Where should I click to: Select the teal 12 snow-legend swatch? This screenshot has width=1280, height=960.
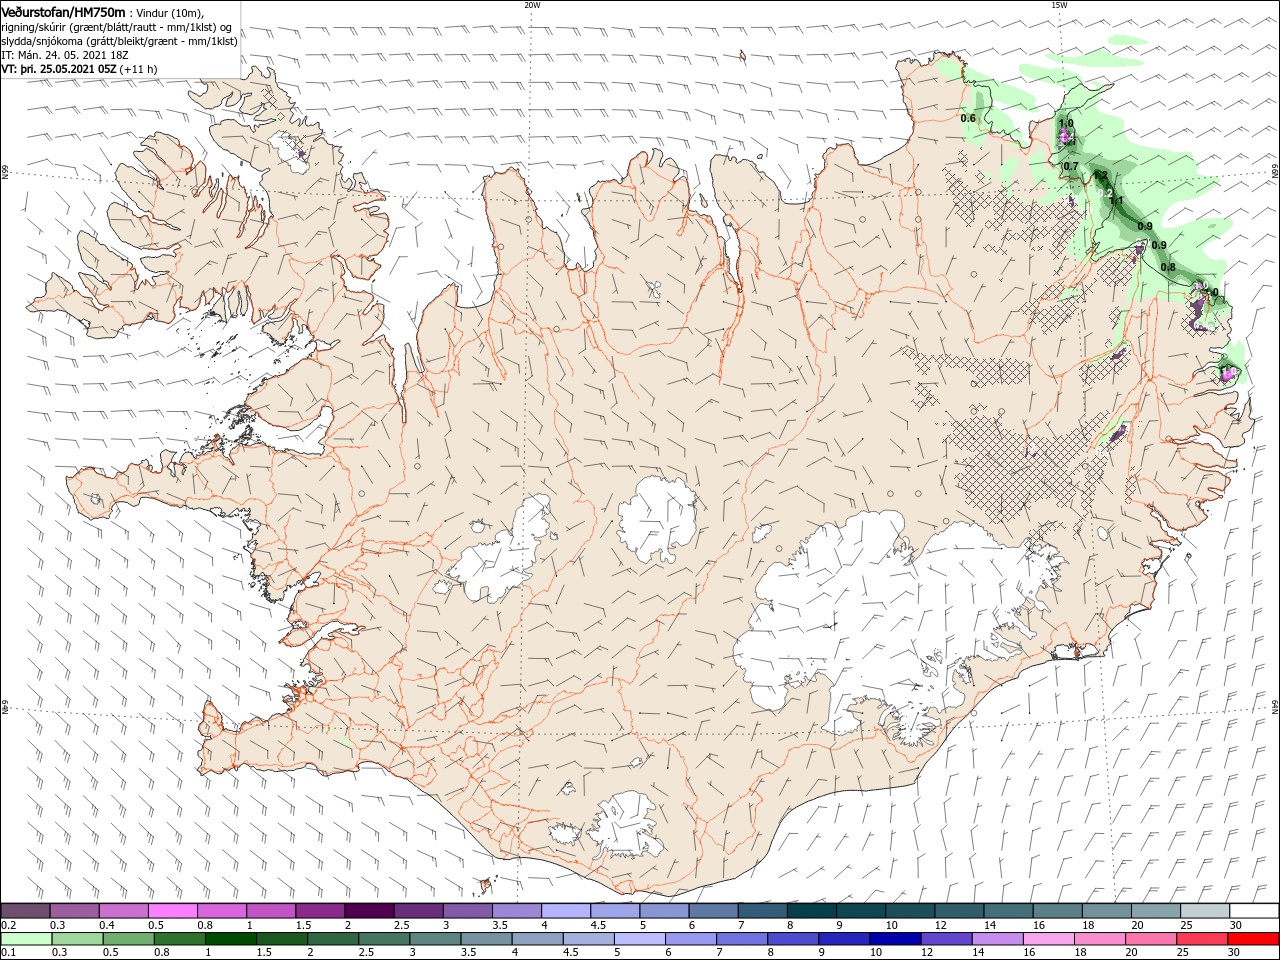coord(958,911)
